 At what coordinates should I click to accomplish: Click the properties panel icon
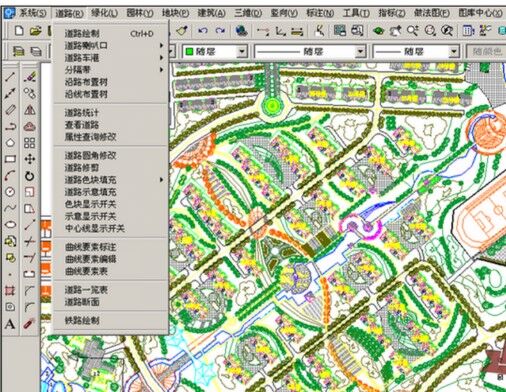pos(468,31)
